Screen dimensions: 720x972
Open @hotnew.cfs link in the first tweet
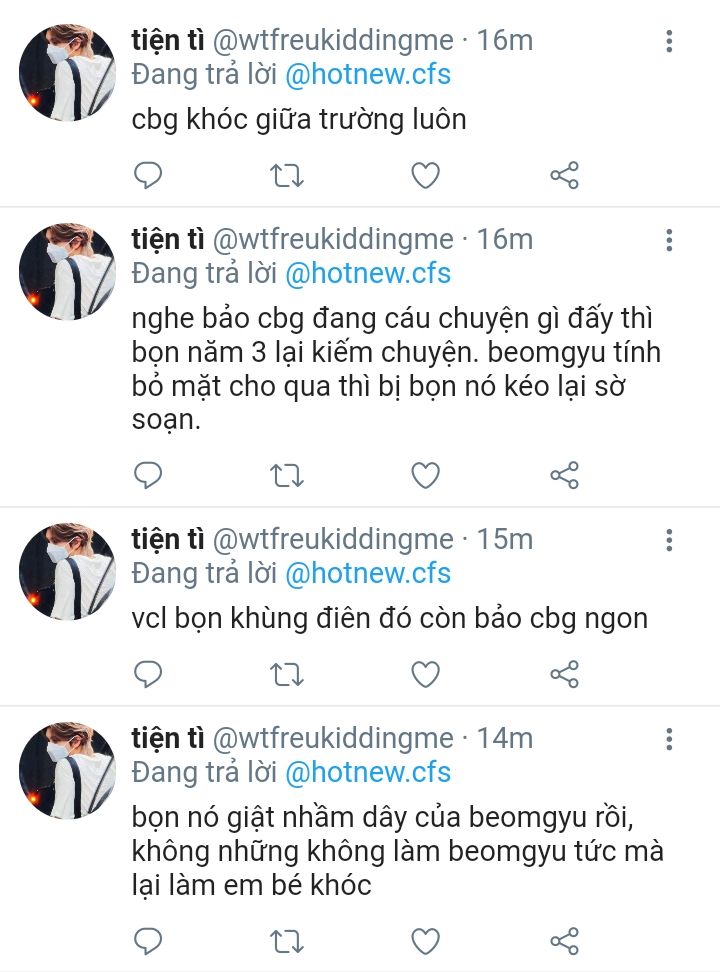(x=368, y=74)
